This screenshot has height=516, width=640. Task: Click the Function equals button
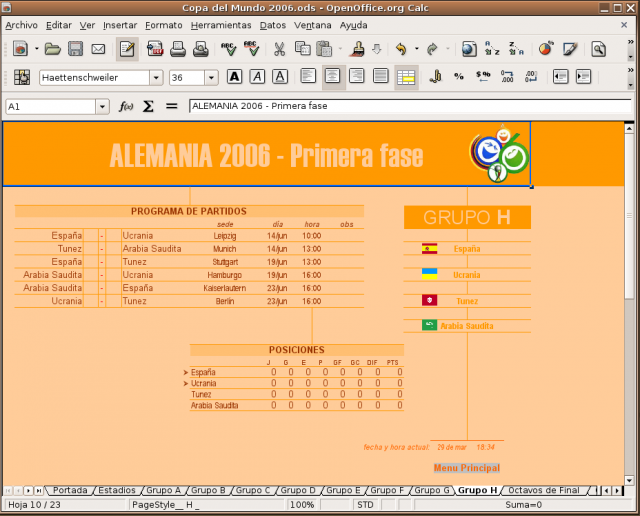click(171, 107)
